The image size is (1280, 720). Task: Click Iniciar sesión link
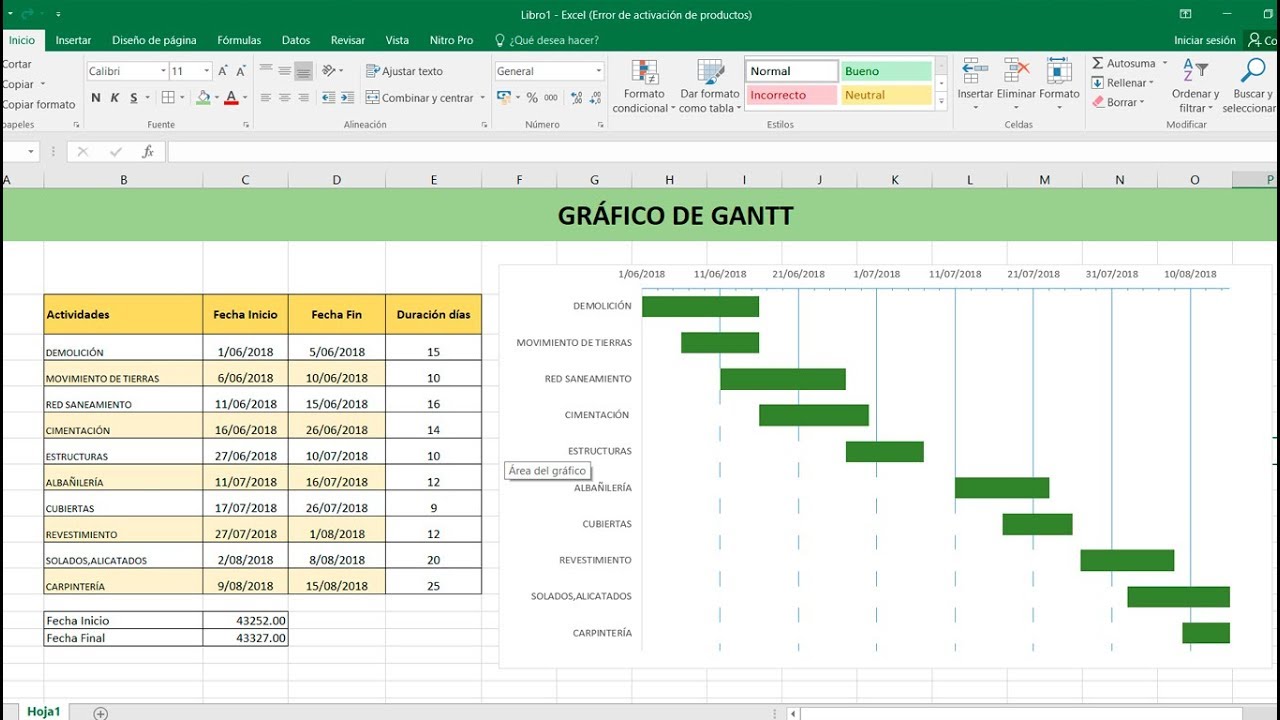coord(1205,40)
